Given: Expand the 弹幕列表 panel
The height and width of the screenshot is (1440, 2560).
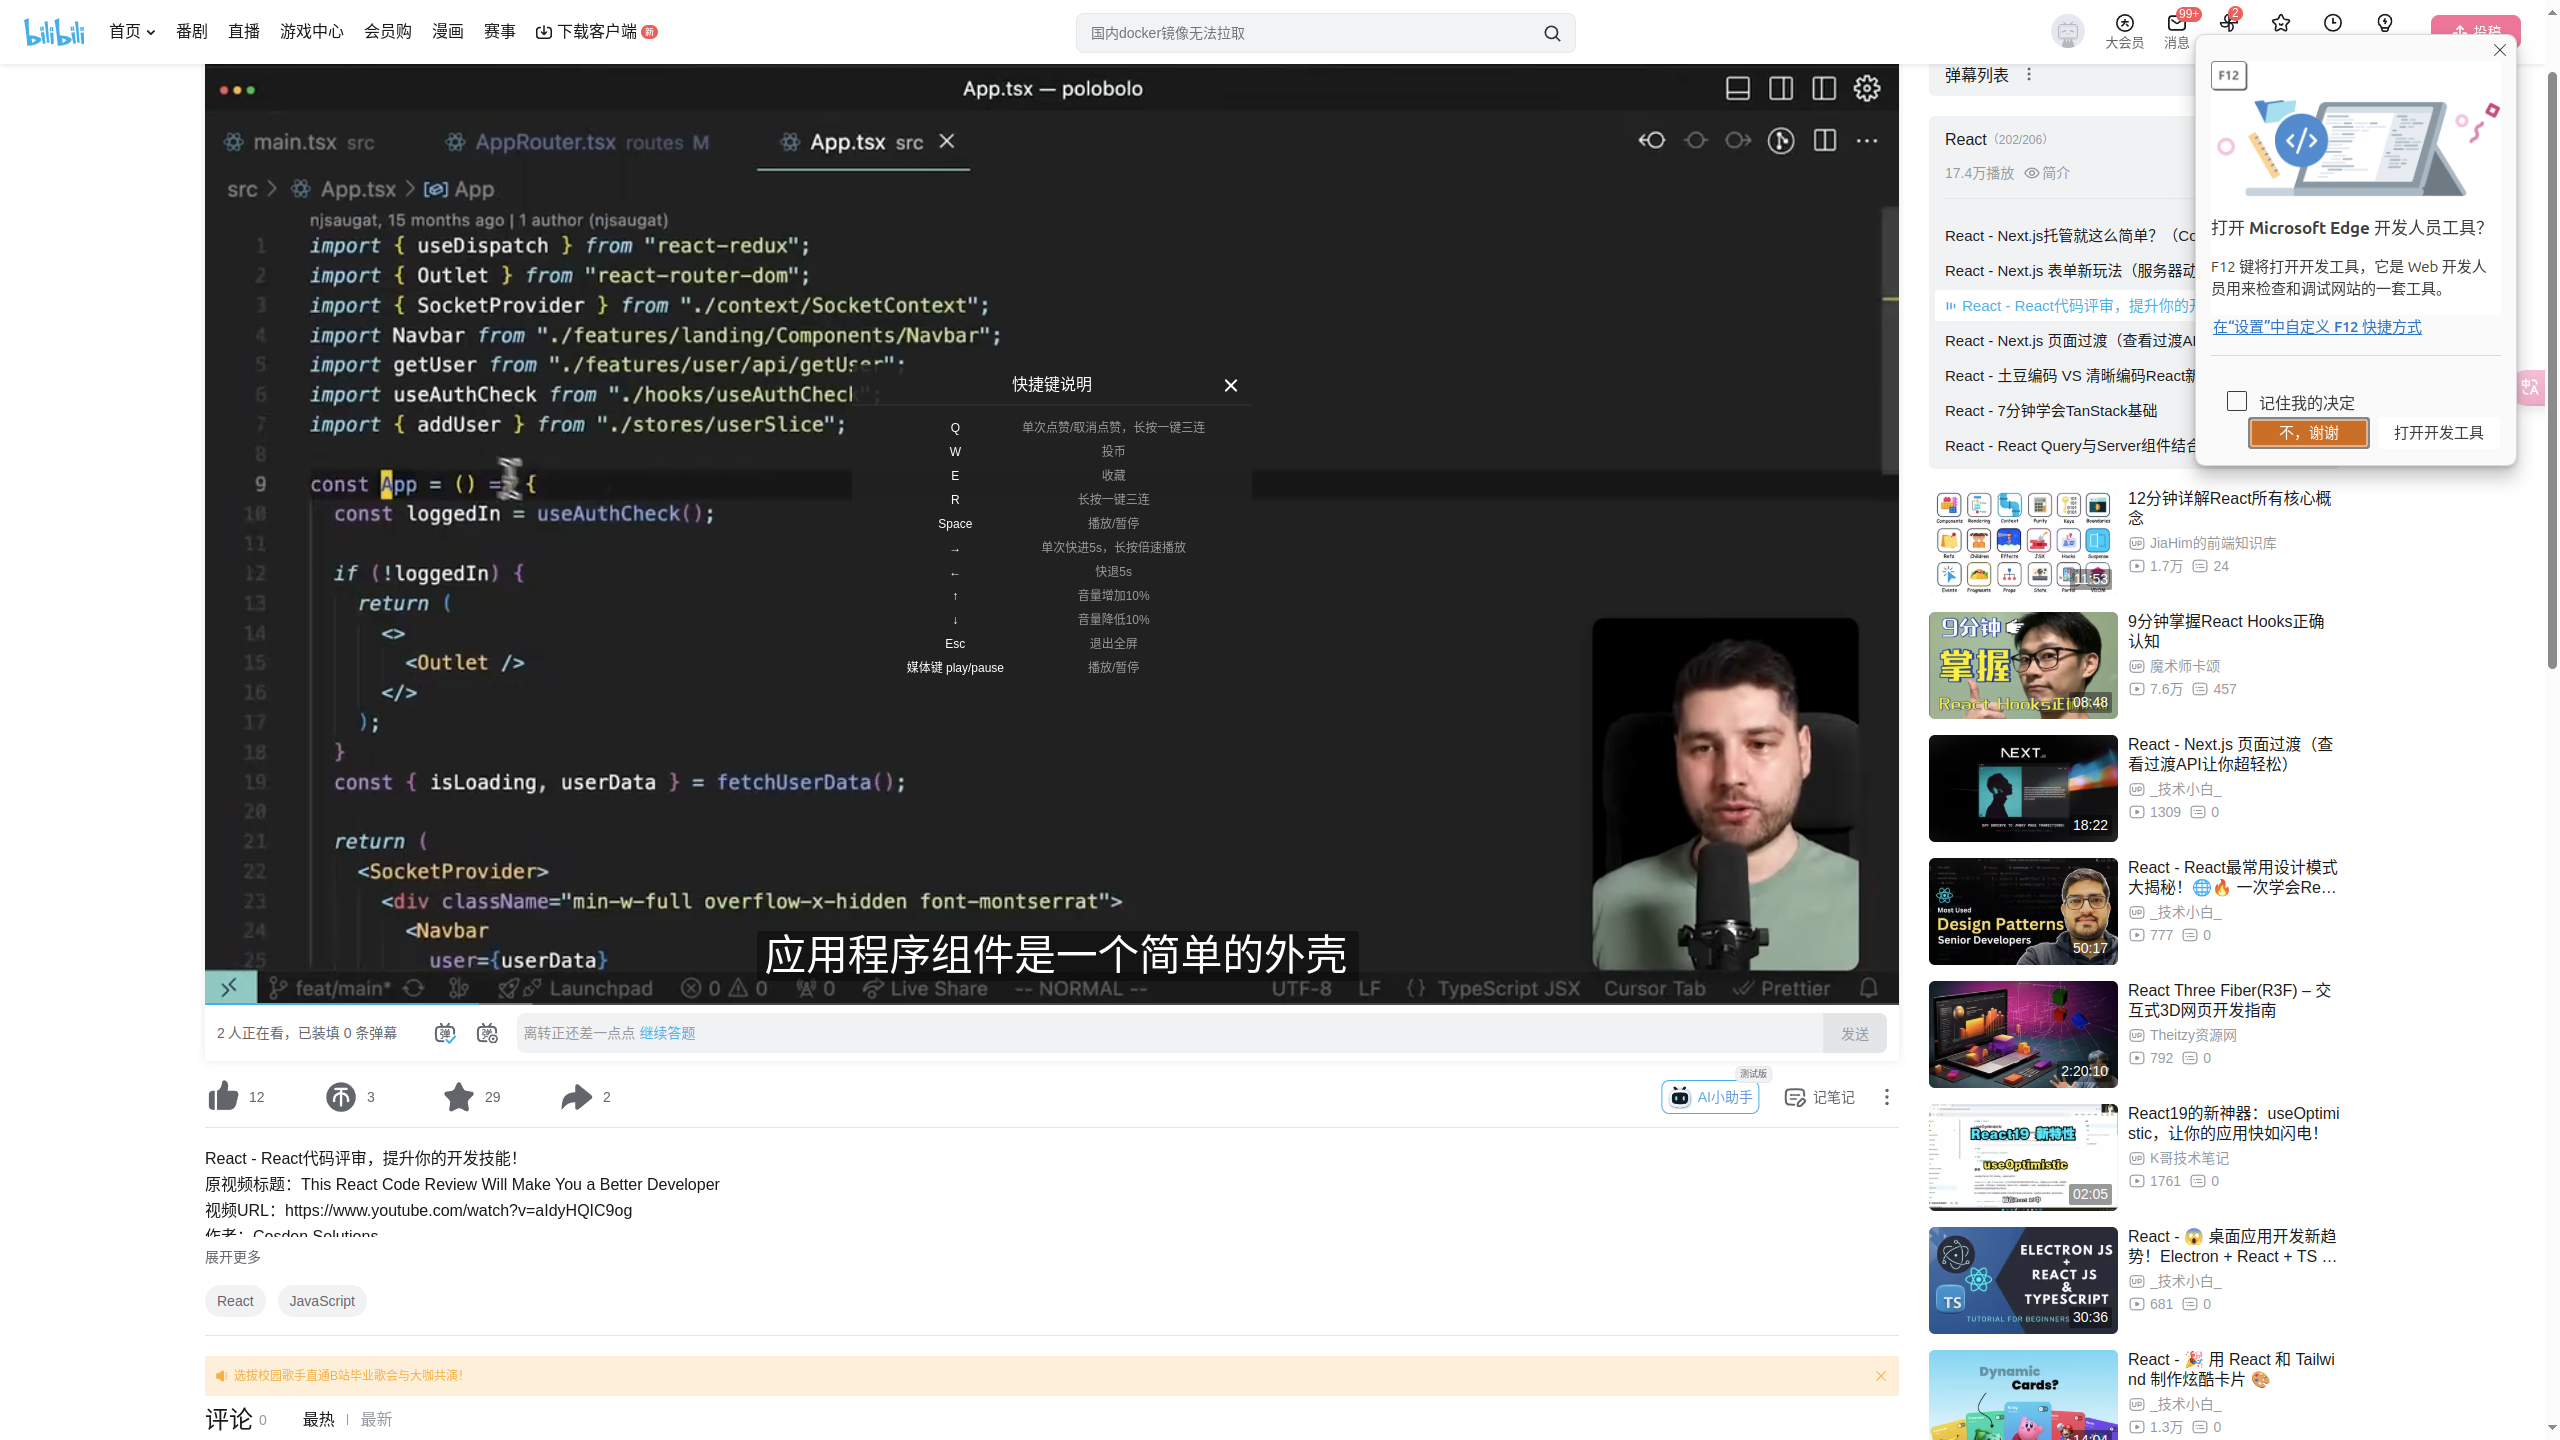Looking at the screenshot, I should point(1976,75).
